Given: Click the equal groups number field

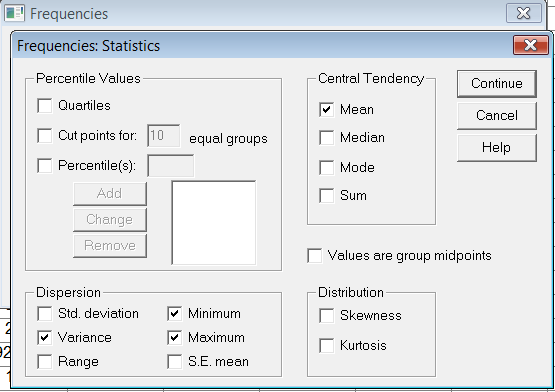Looking at the screenshot, I should click(x=164, y=135).
